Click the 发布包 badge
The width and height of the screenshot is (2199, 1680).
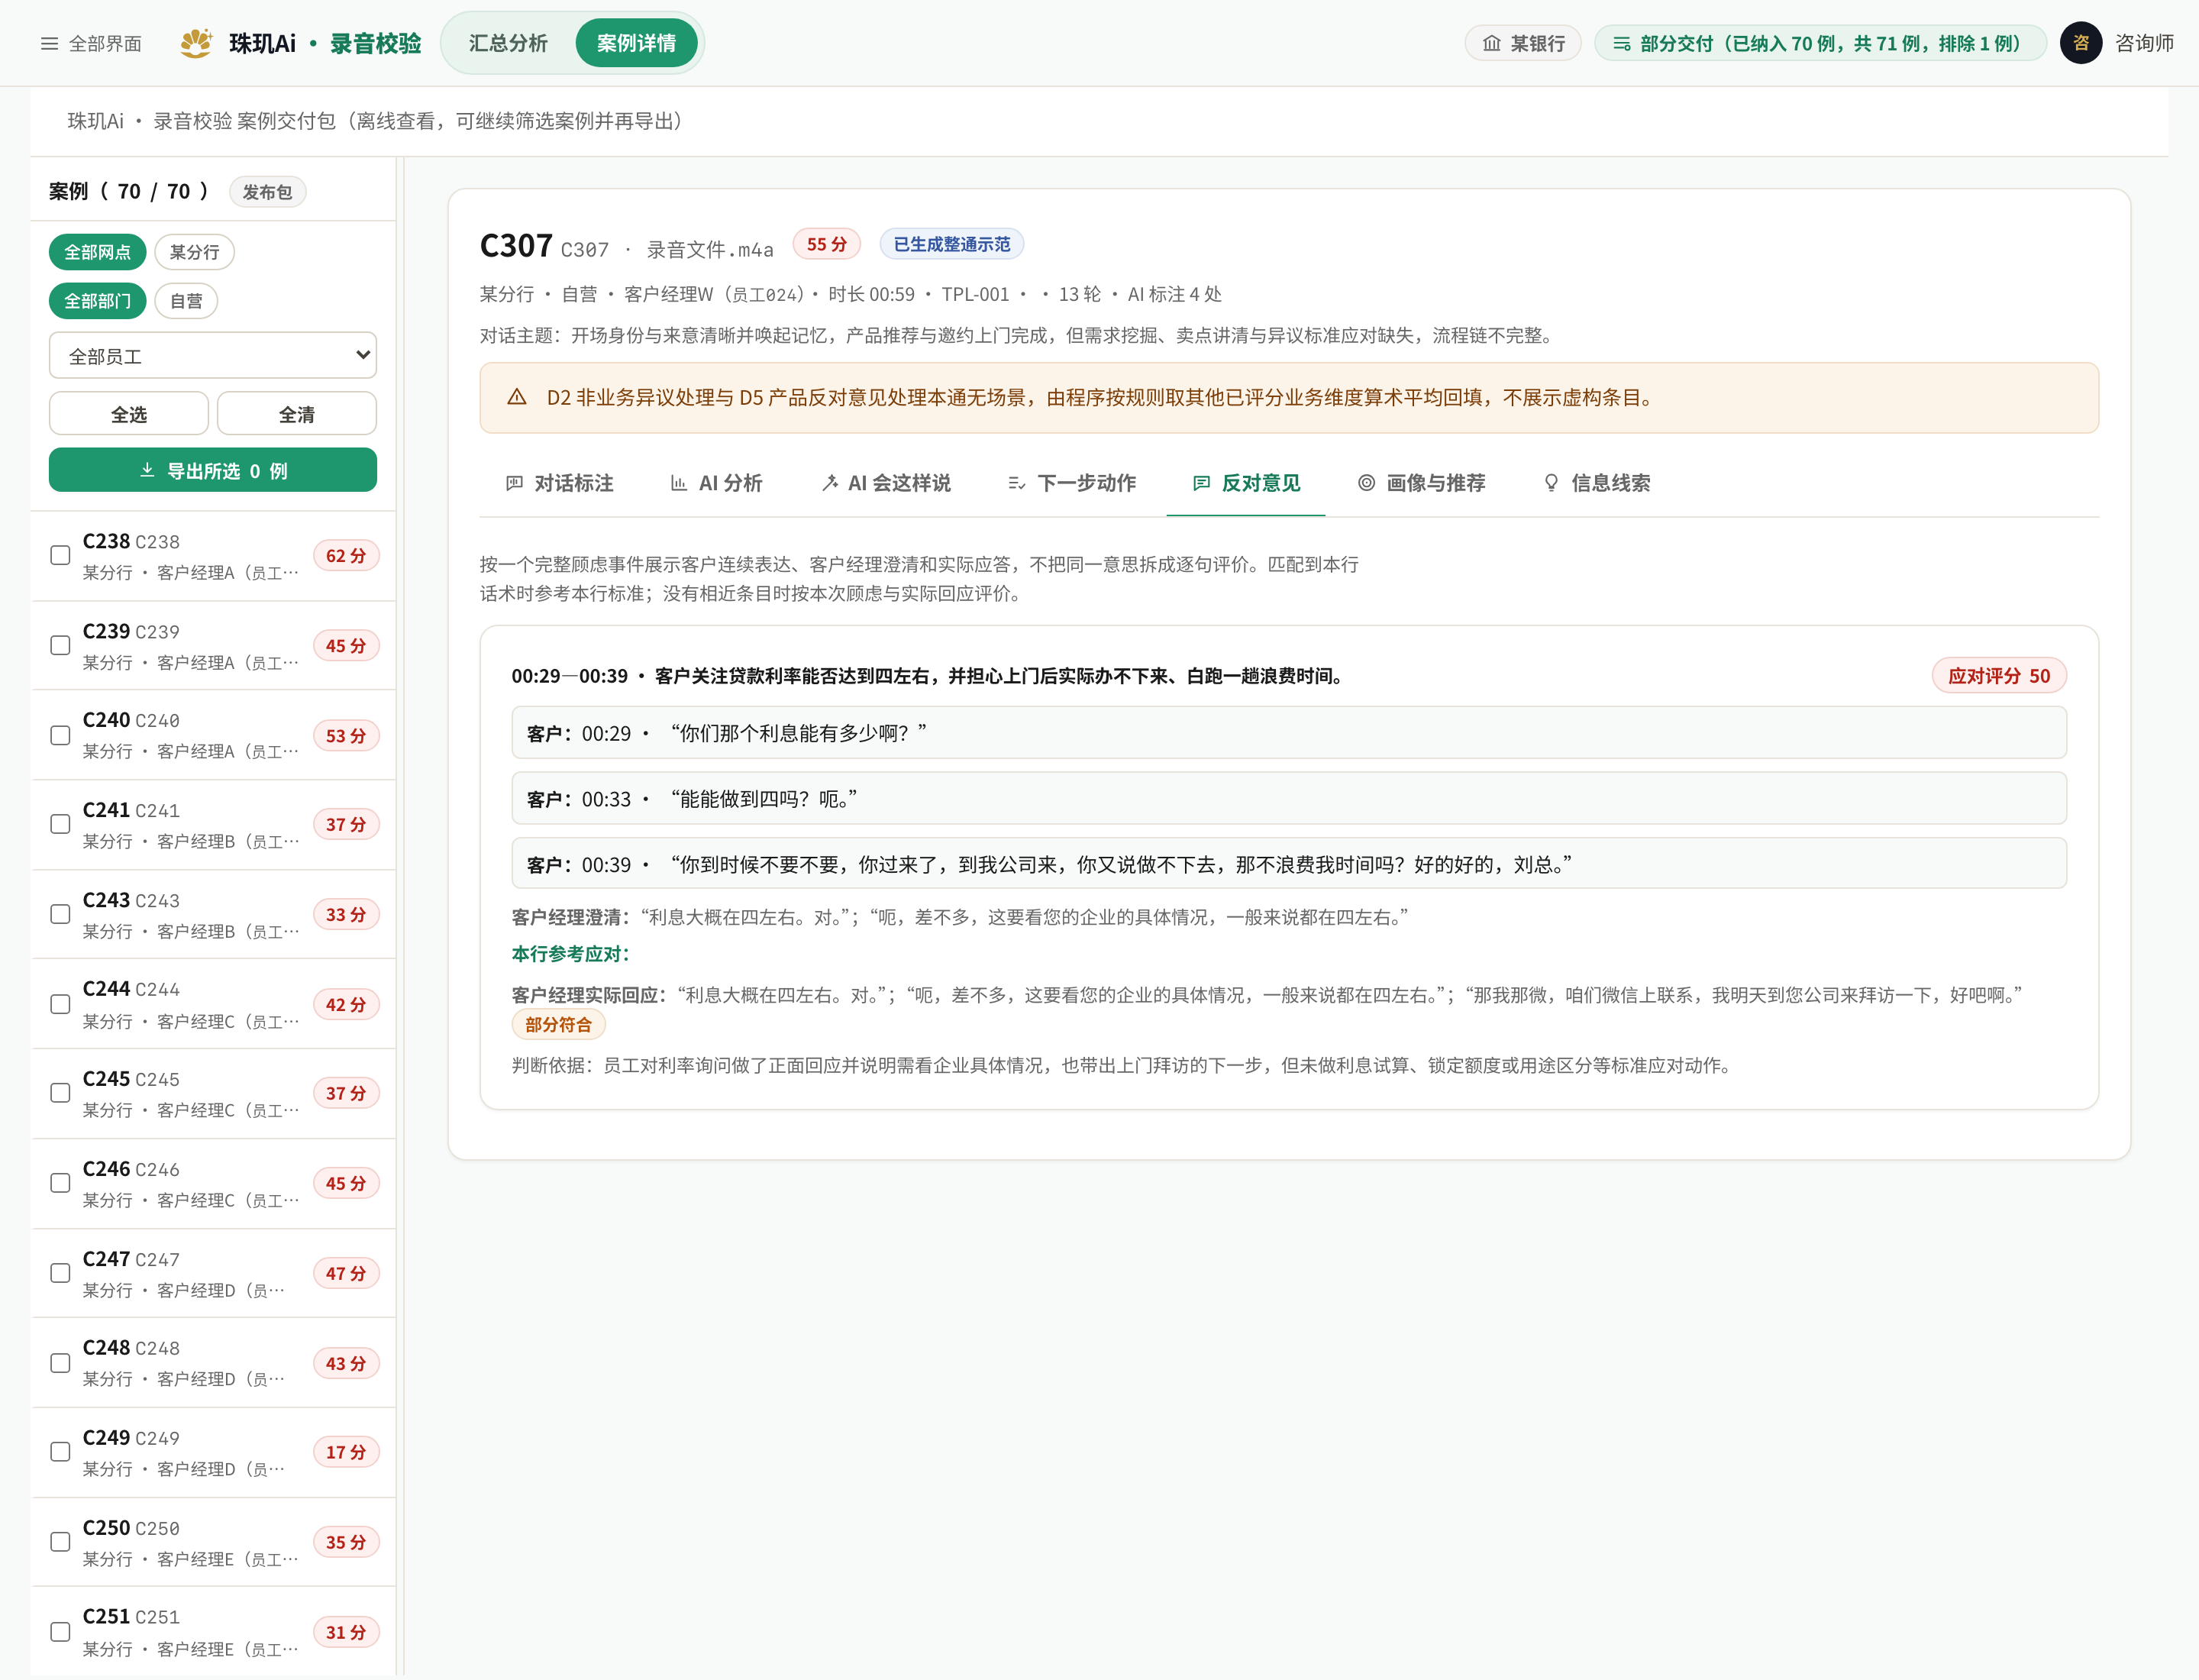[x=267, y=192]
